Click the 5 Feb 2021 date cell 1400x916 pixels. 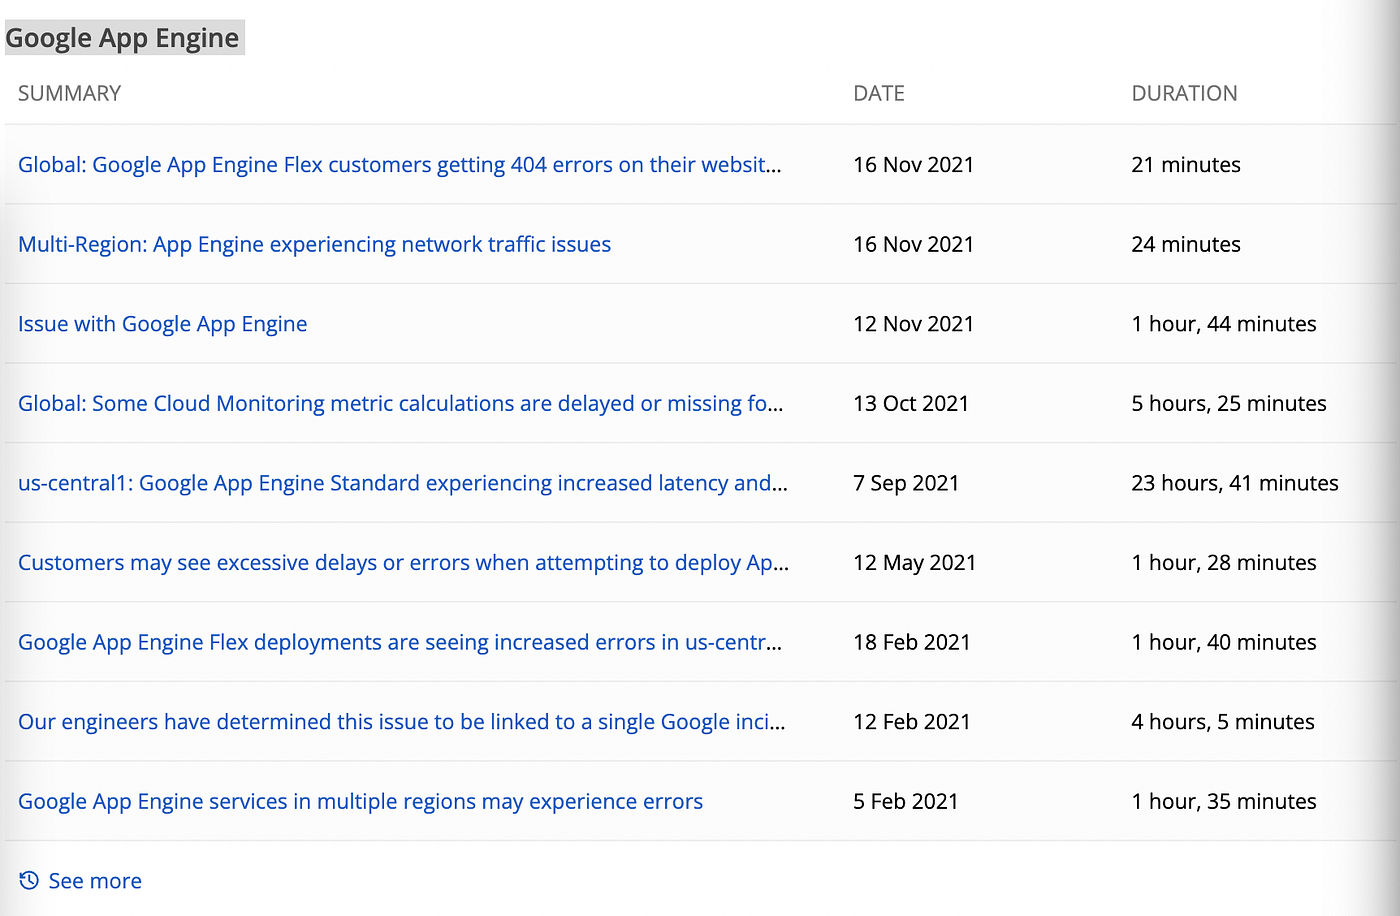pos(905,801)
